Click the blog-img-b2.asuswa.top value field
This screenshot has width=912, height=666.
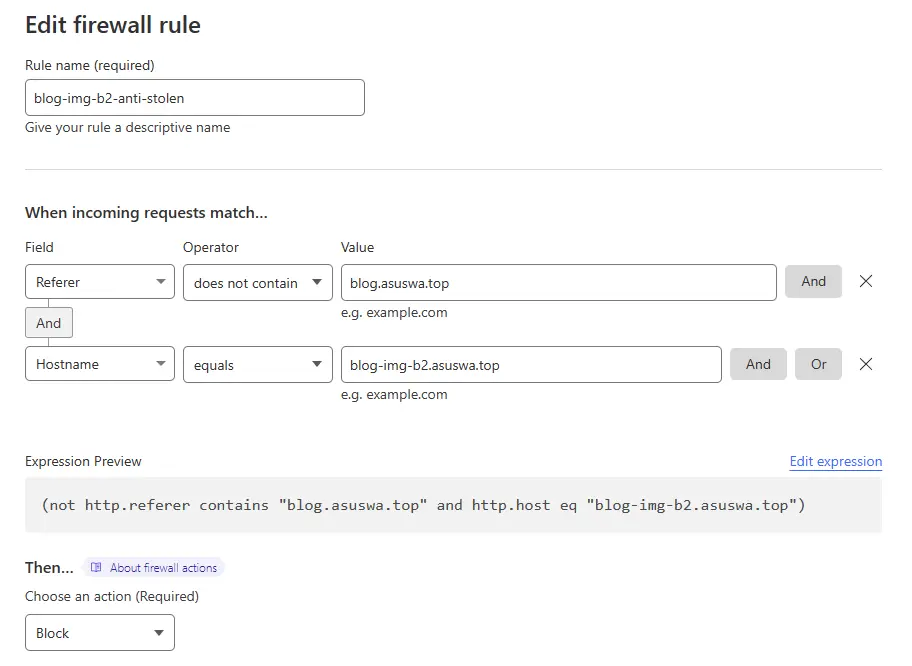point(530,365)
